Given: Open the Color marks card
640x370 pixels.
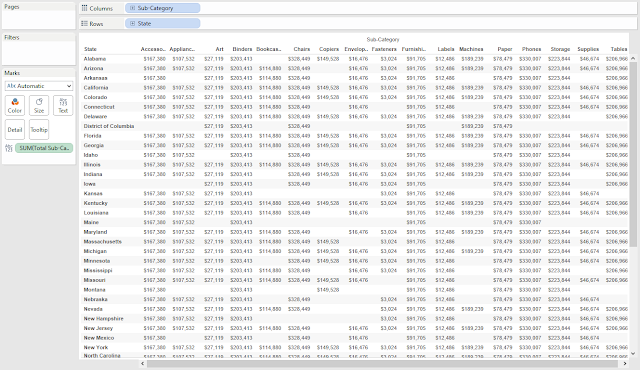Looking at the screenshot, I should pyautogui.click(x=15, y=106).
